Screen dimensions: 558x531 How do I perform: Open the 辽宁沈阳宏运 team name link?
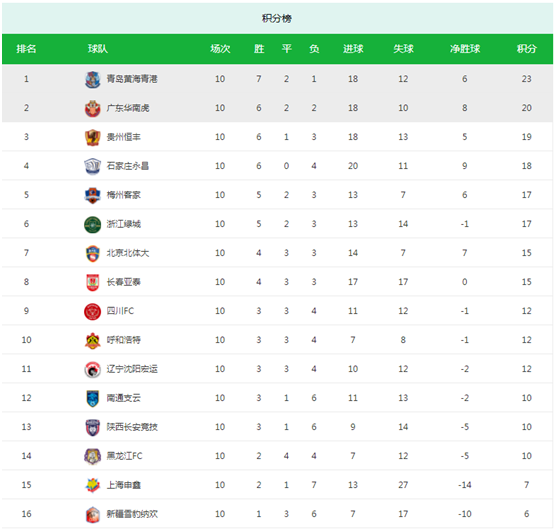[x=132, y=369]
